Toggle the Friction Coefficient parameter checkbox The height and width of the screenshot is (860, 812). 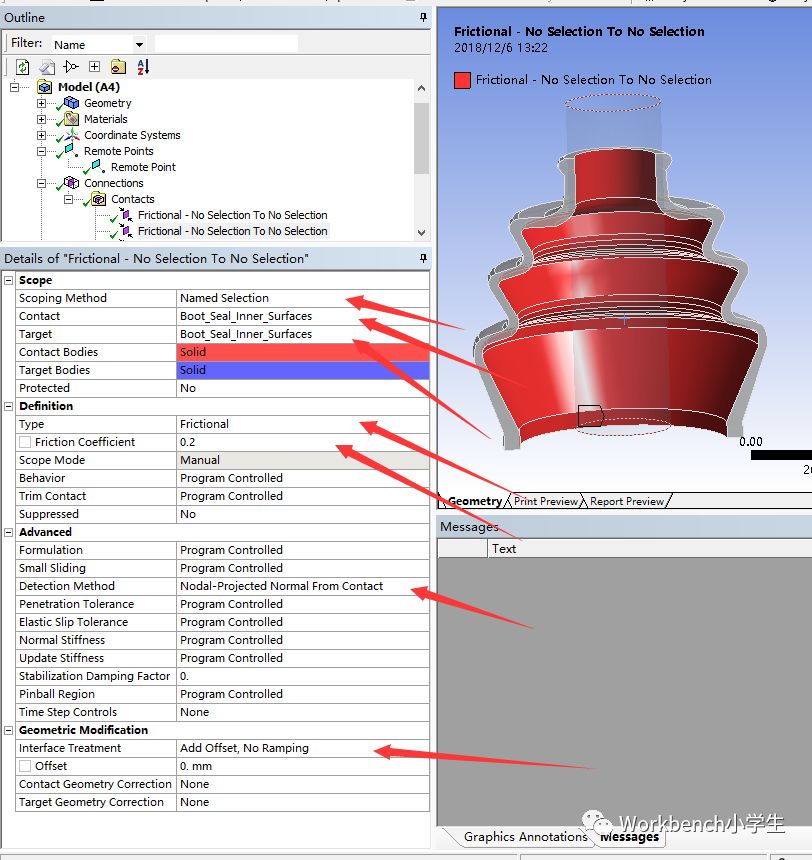(x=25, y=442)
